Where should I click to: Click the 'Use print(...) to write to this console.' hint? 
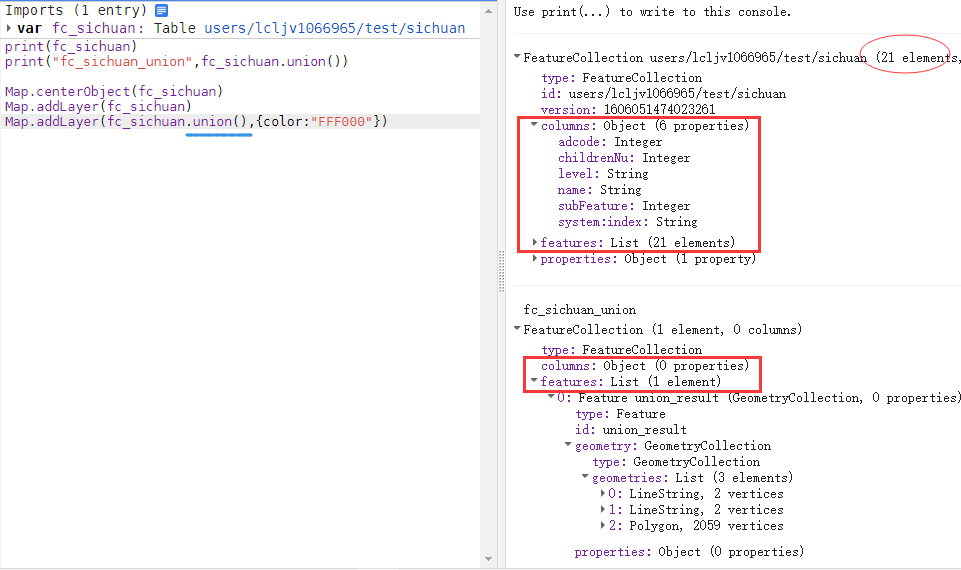click(652, 11)
